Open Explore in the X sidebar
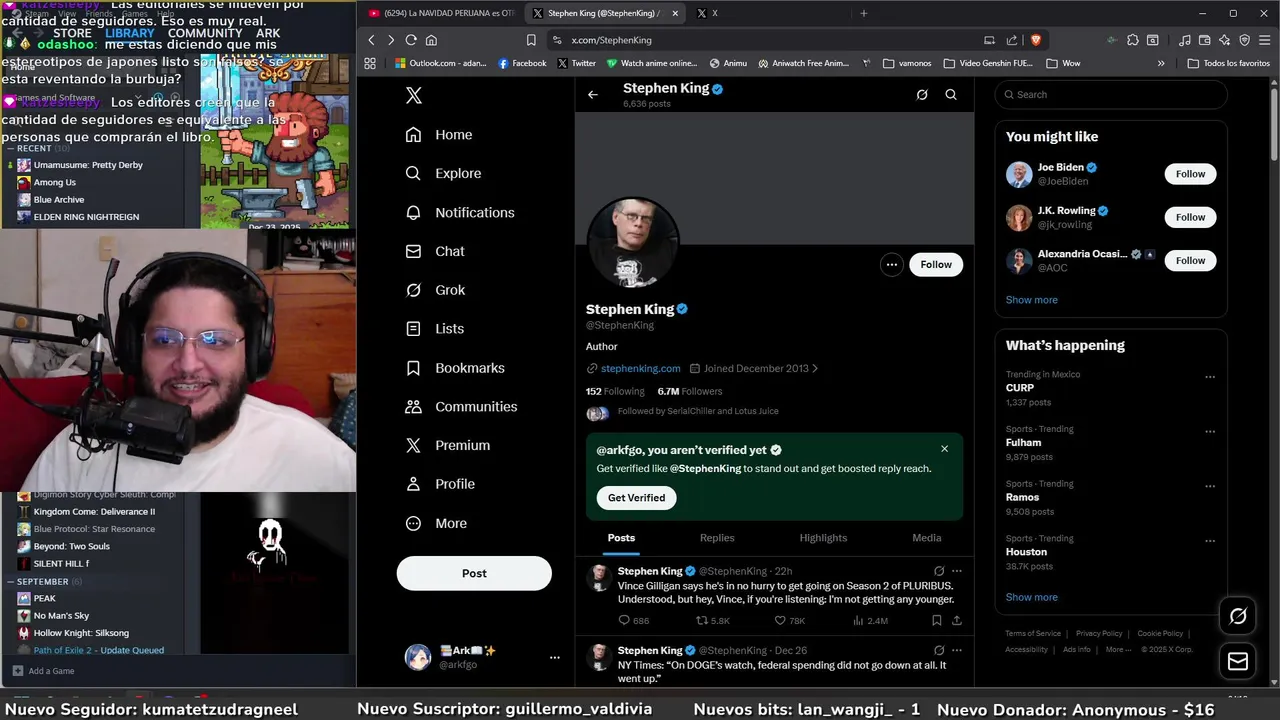Viewport: 1280px width, 720px height. click(x=443, y=174)
